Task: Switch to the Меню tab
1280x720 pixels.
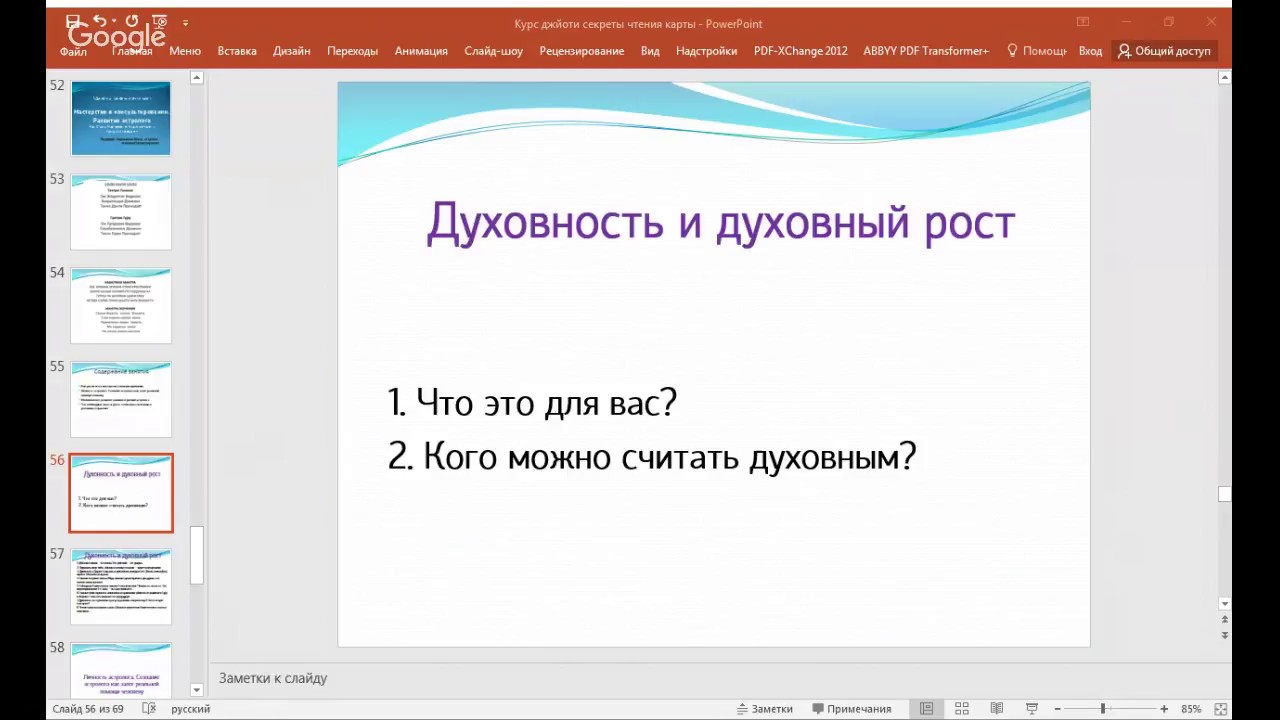Action: click(x=185, y=51)
